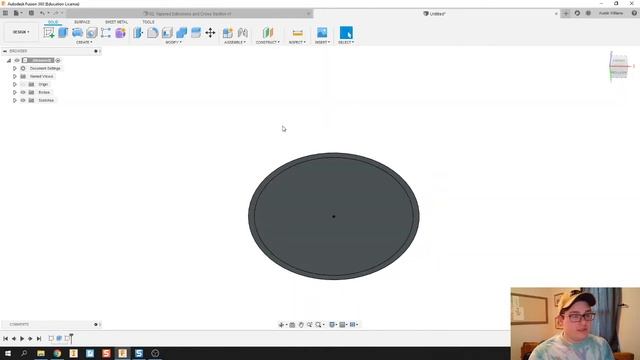The height and width of the screenshot is (360, 640).
Task: Select the Shell tool icon
Action: (x=167, y=33)
